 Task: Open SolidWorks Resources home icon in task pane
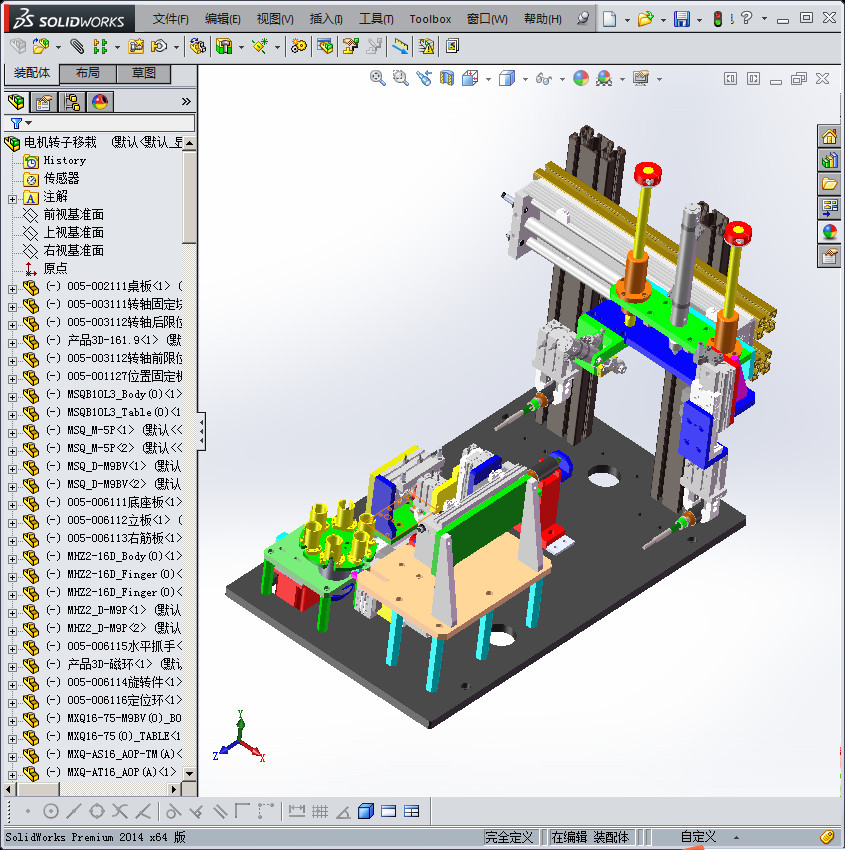tap(829, 137)
